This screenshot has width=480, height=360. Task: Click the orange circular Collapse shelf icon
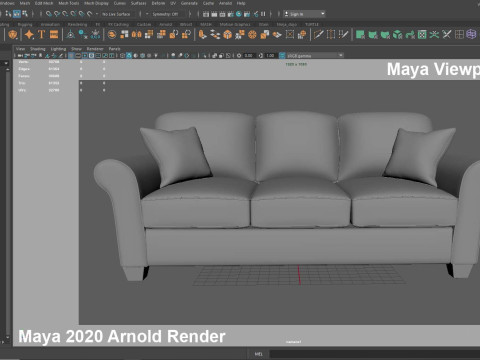coord(252,34)
